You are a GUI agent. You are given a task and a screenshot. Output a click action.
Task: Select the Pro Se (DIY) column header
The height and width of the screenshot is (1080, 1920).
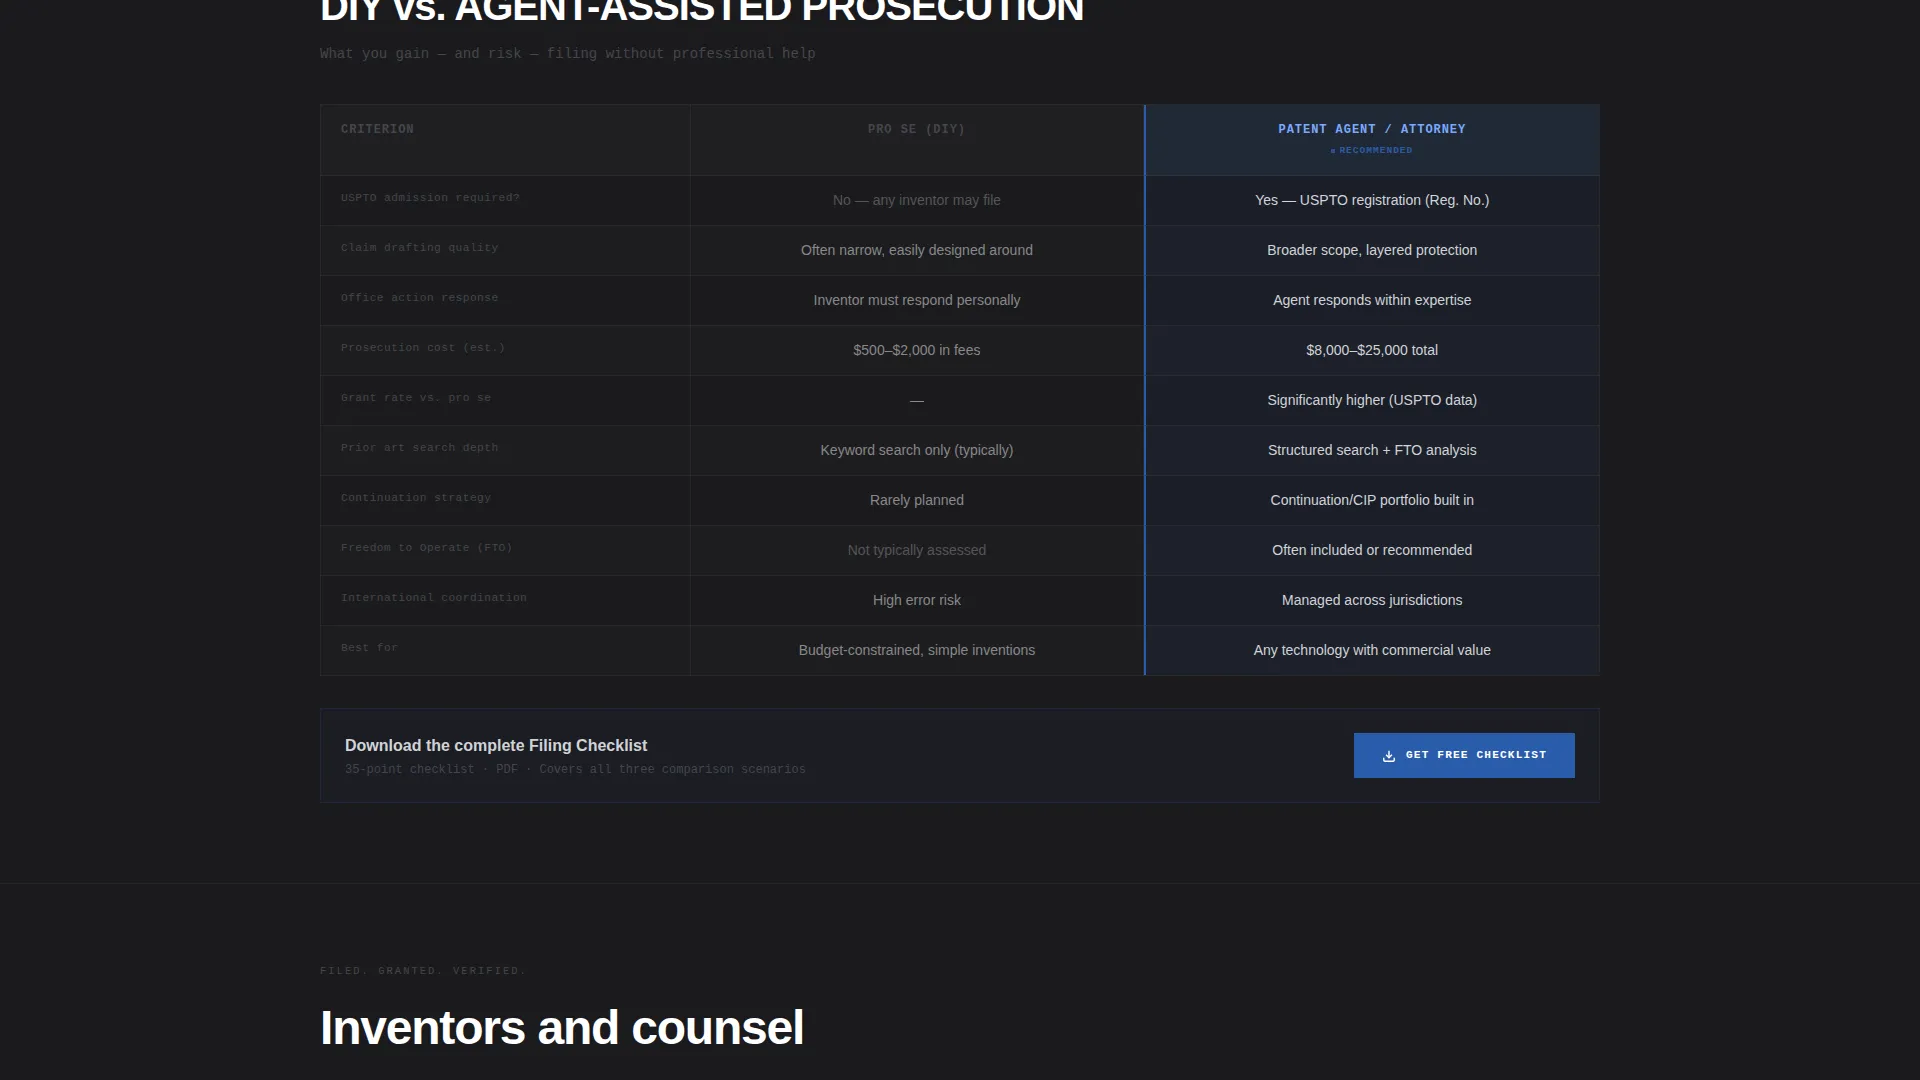[917, 140]
